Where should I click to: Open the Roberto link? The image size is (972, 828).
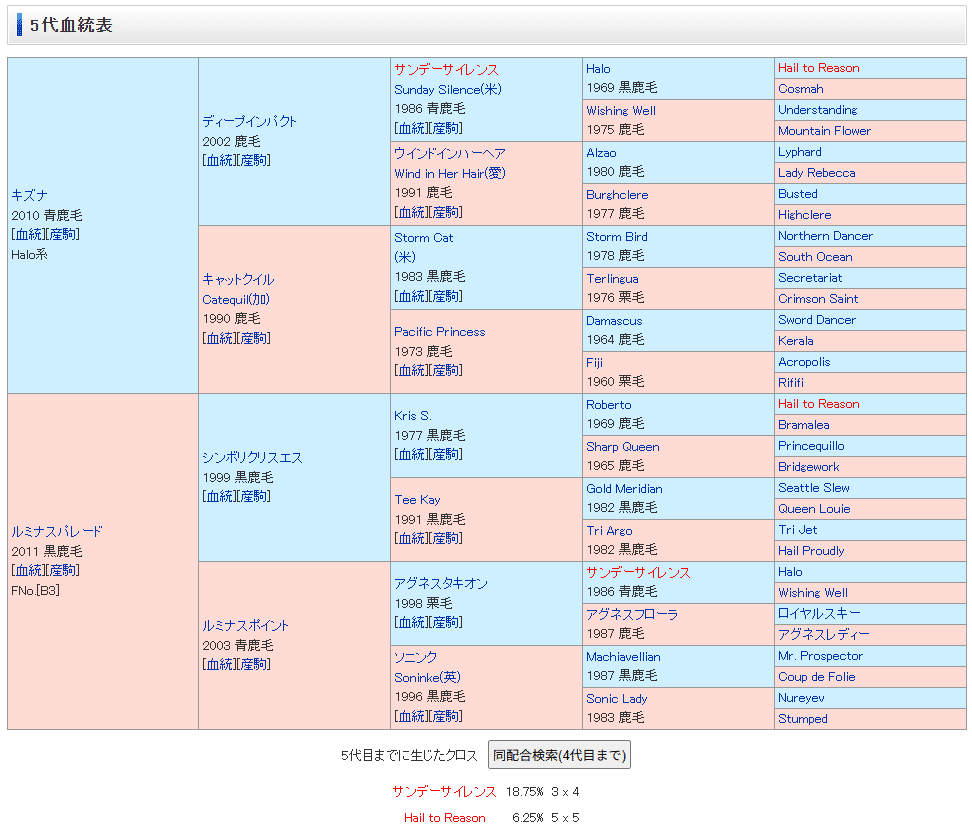pos(609,405)
